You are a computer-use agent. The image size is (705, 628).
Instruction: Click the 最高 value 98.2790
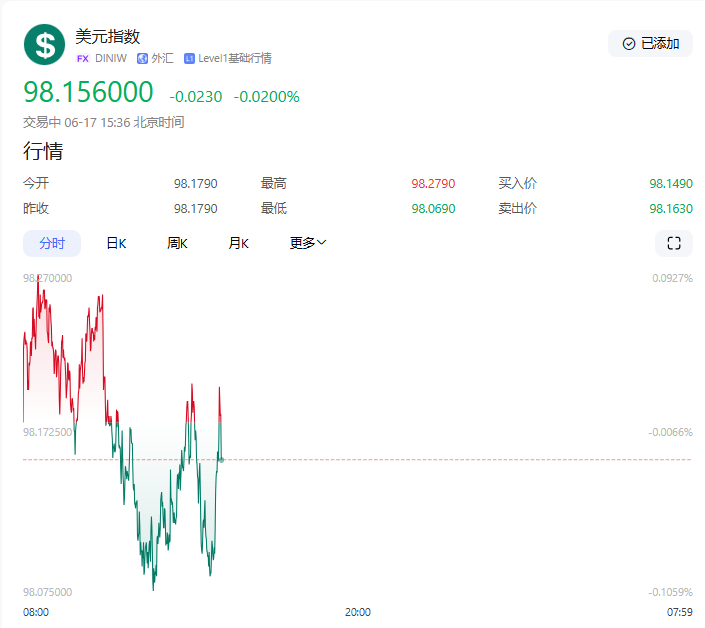[x=433, y=184]
